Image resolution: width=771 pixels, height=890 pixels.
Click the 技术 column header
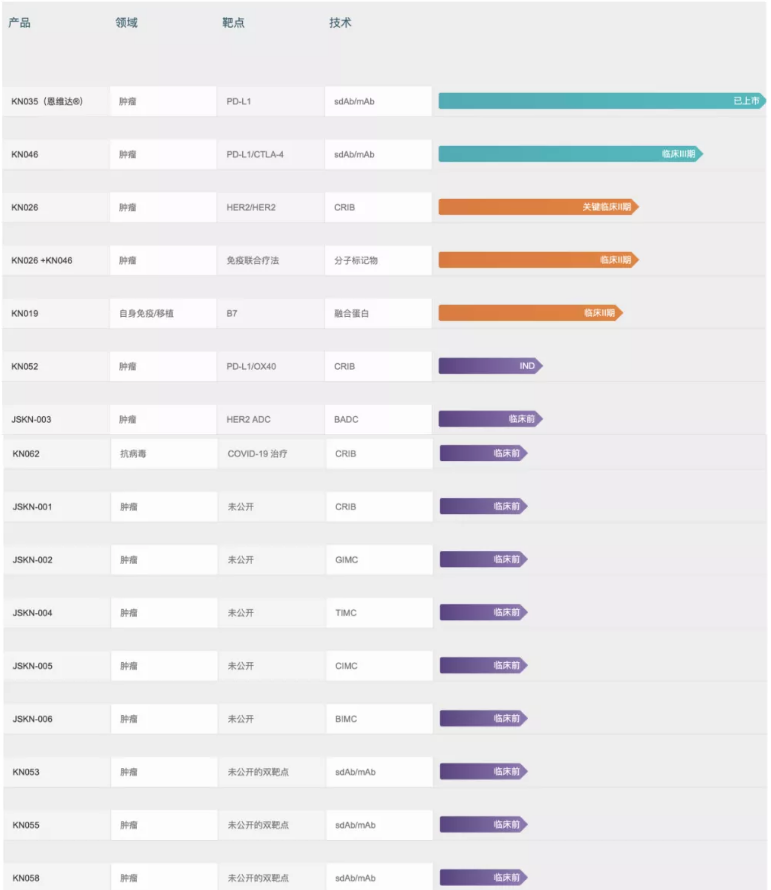(340, 23)
